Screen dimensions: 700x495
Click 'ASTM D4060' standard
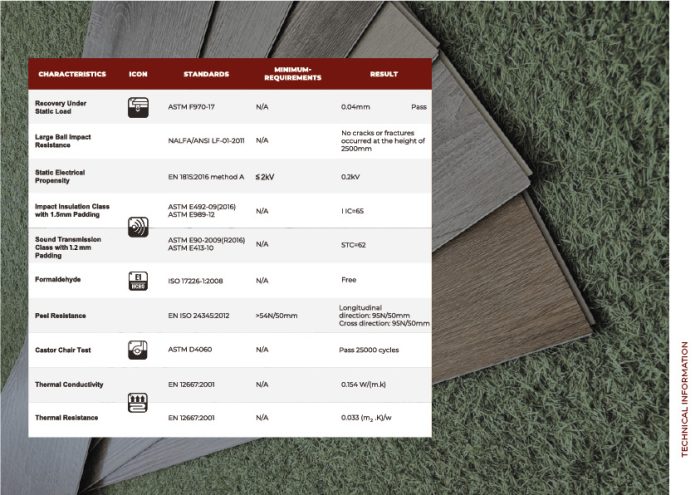(190, 349)
